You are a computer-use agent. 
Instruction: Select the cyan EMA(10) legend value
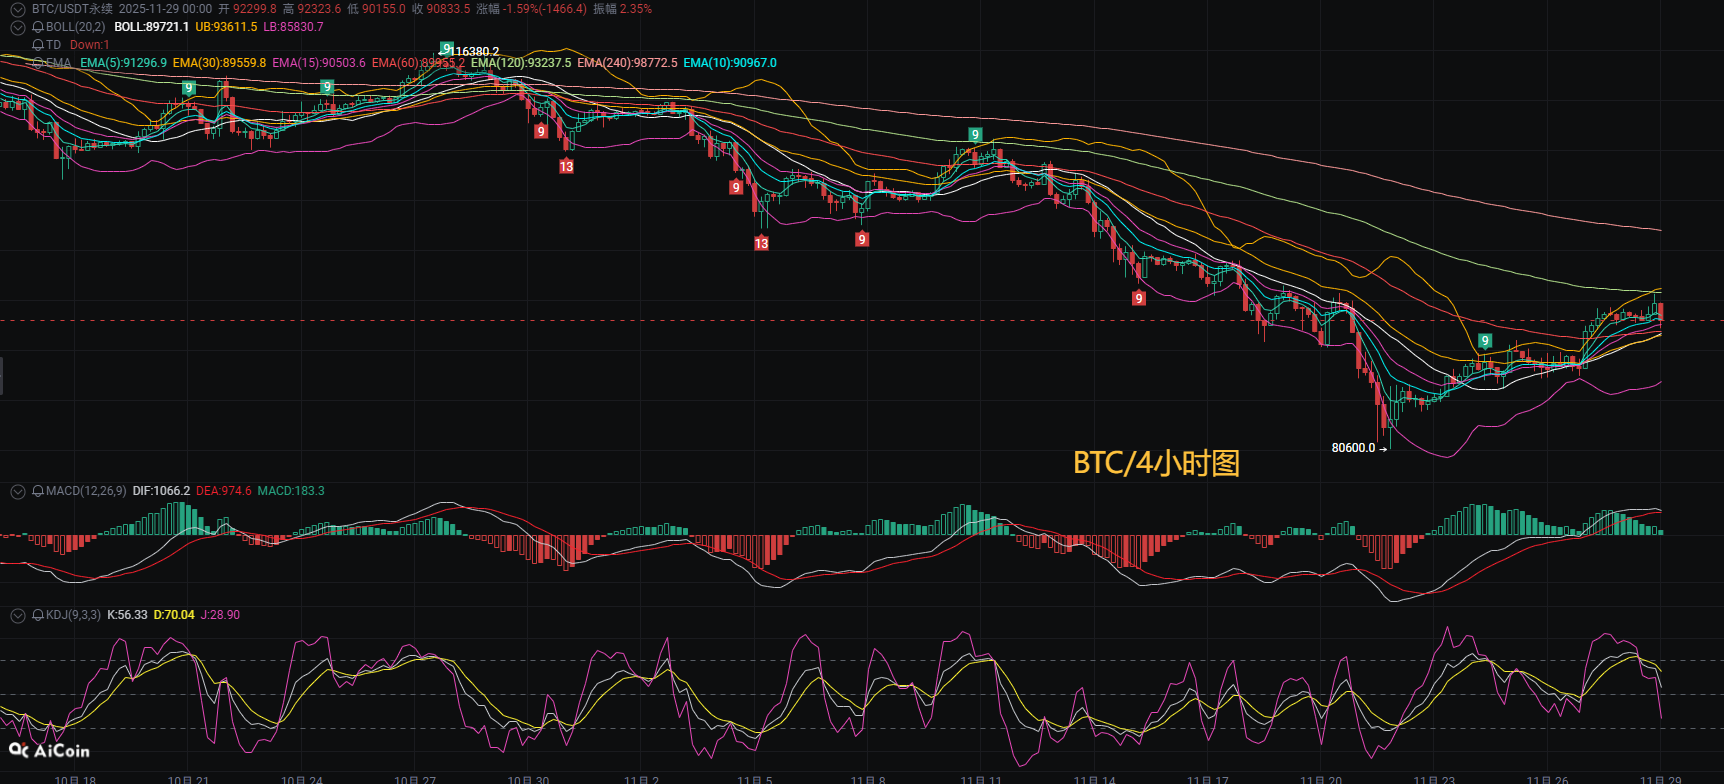729,63
